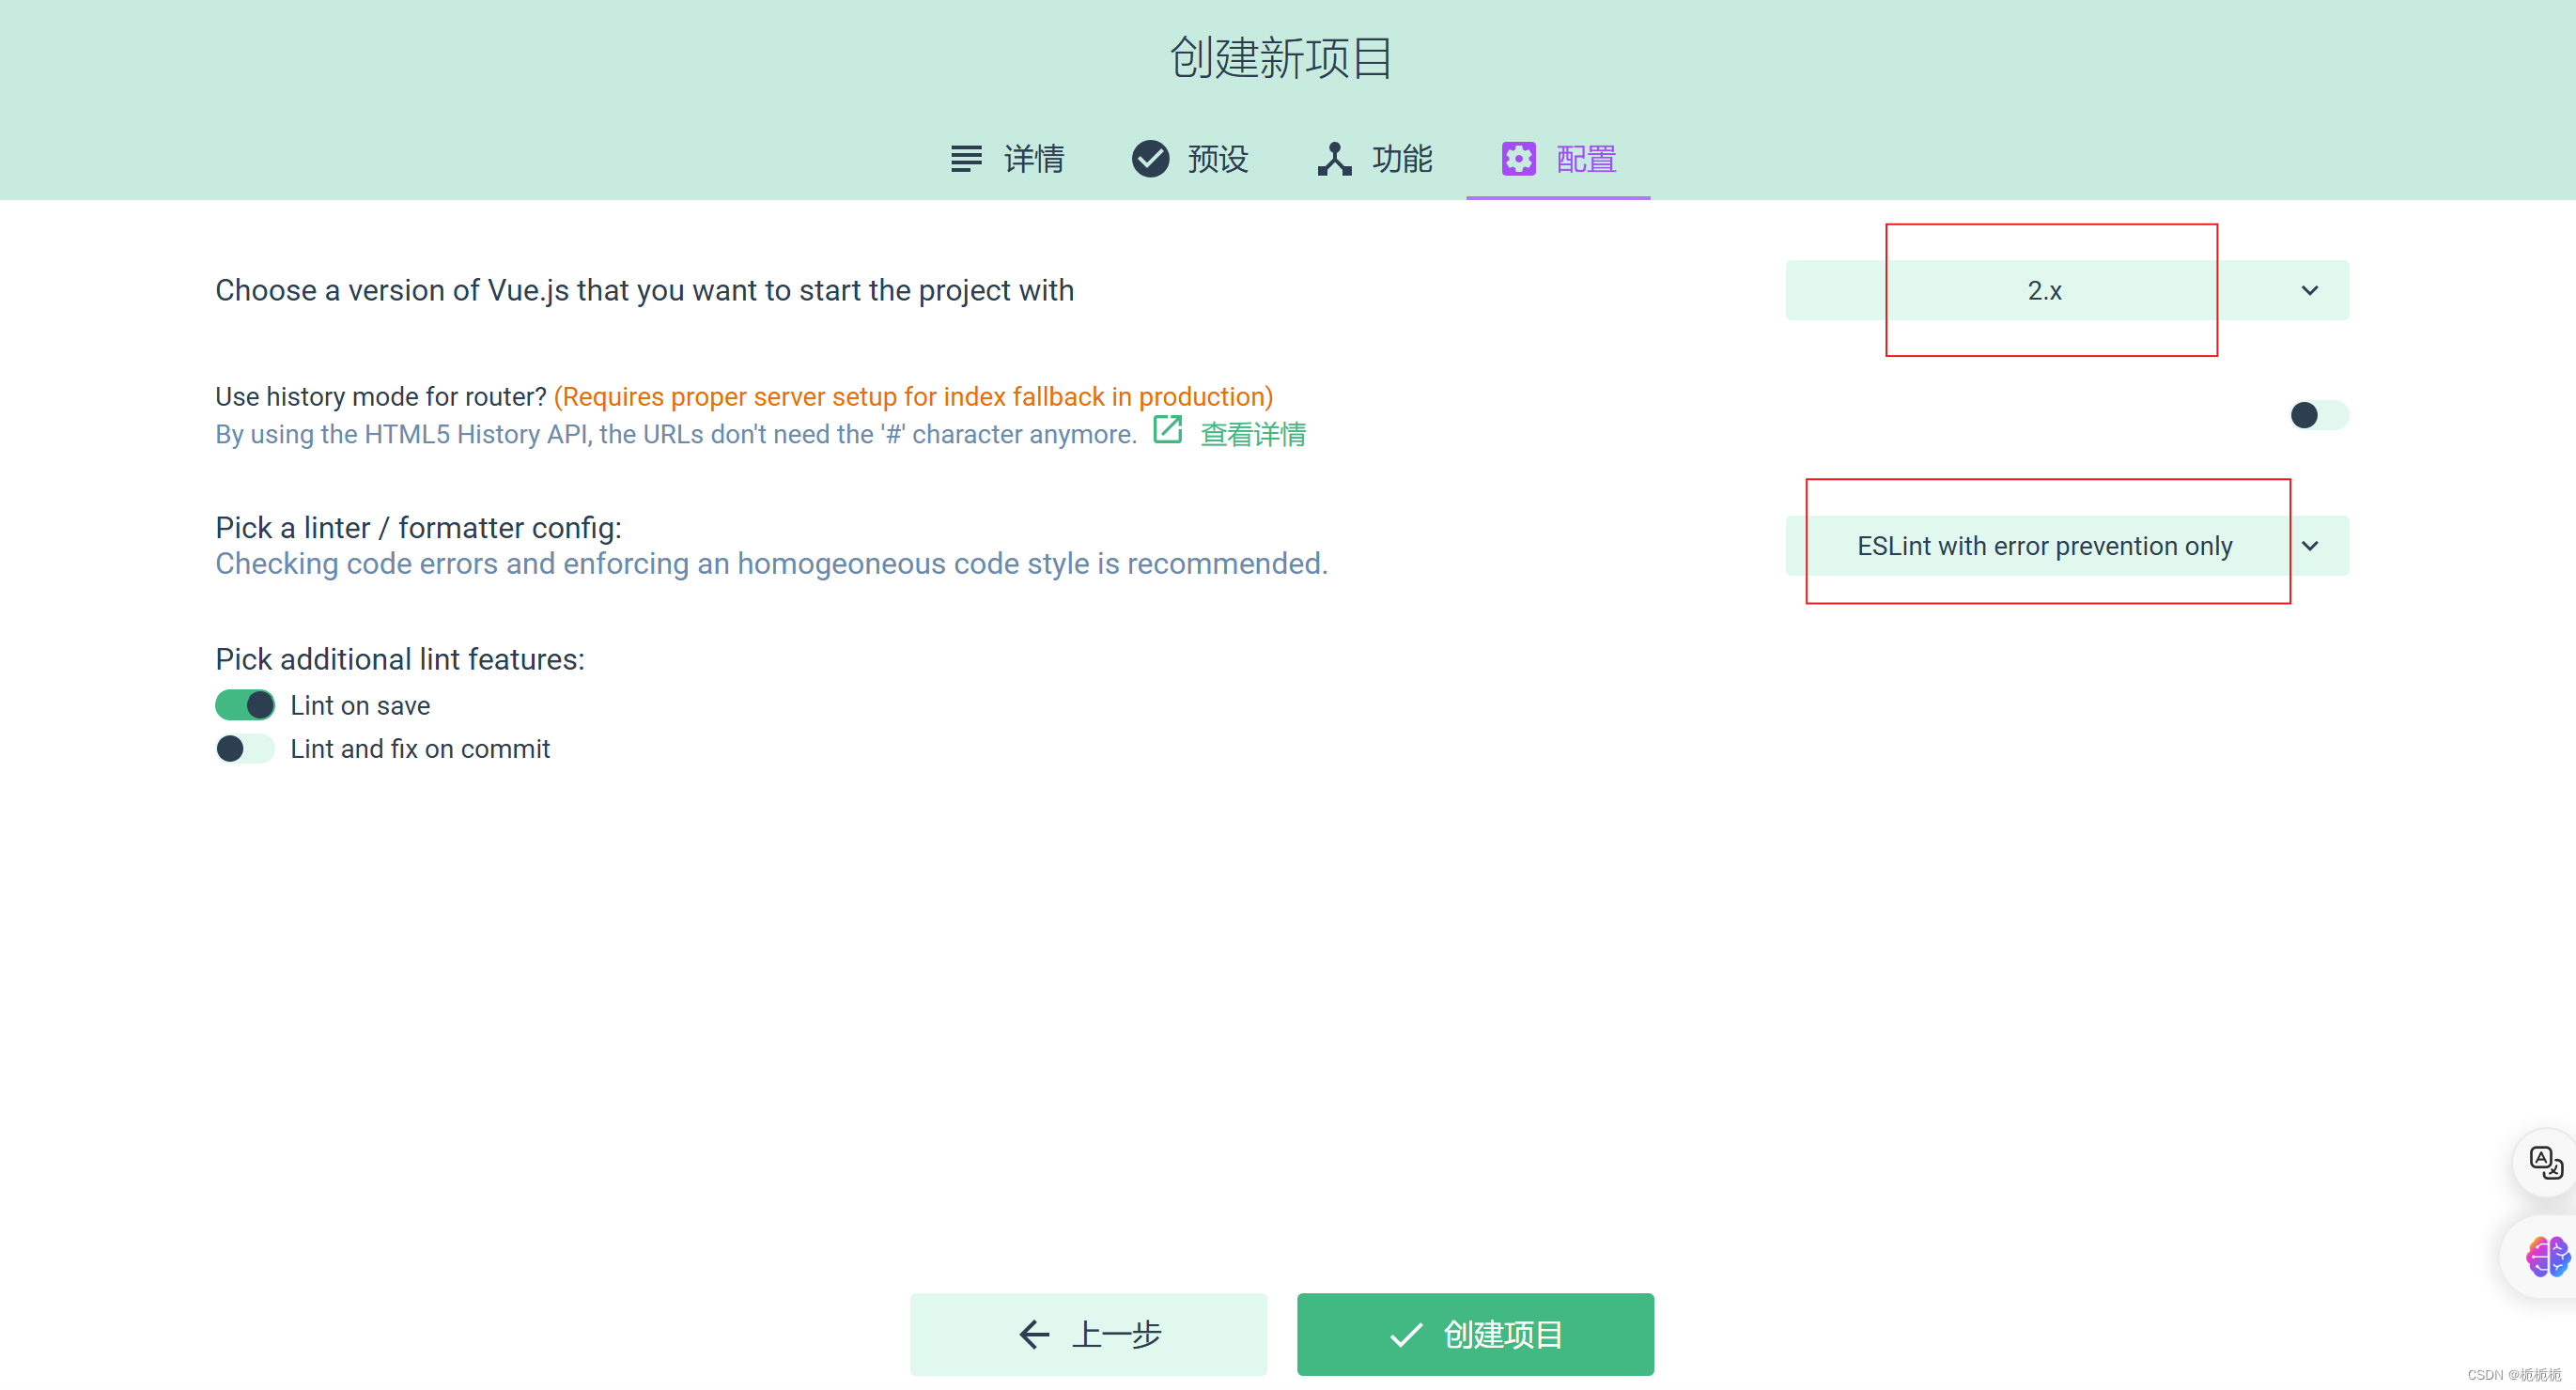Open the linter config dropdown
Viewport: 2576px width, 1390px height.
(x=2067, y=546)
